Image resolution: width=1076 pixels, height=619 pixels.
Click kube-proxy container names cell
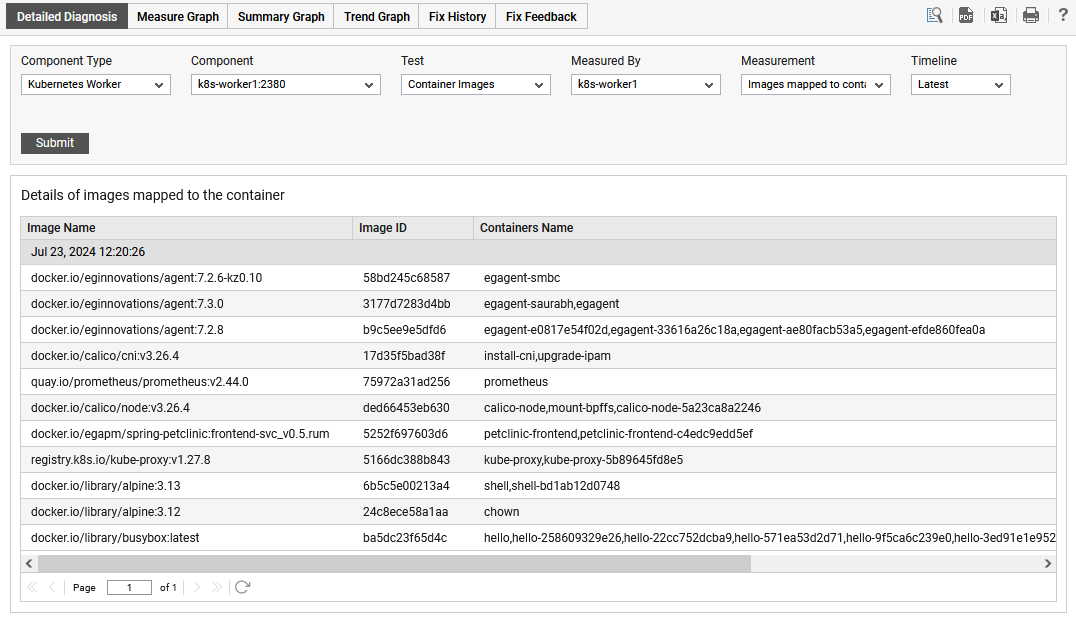583,460
